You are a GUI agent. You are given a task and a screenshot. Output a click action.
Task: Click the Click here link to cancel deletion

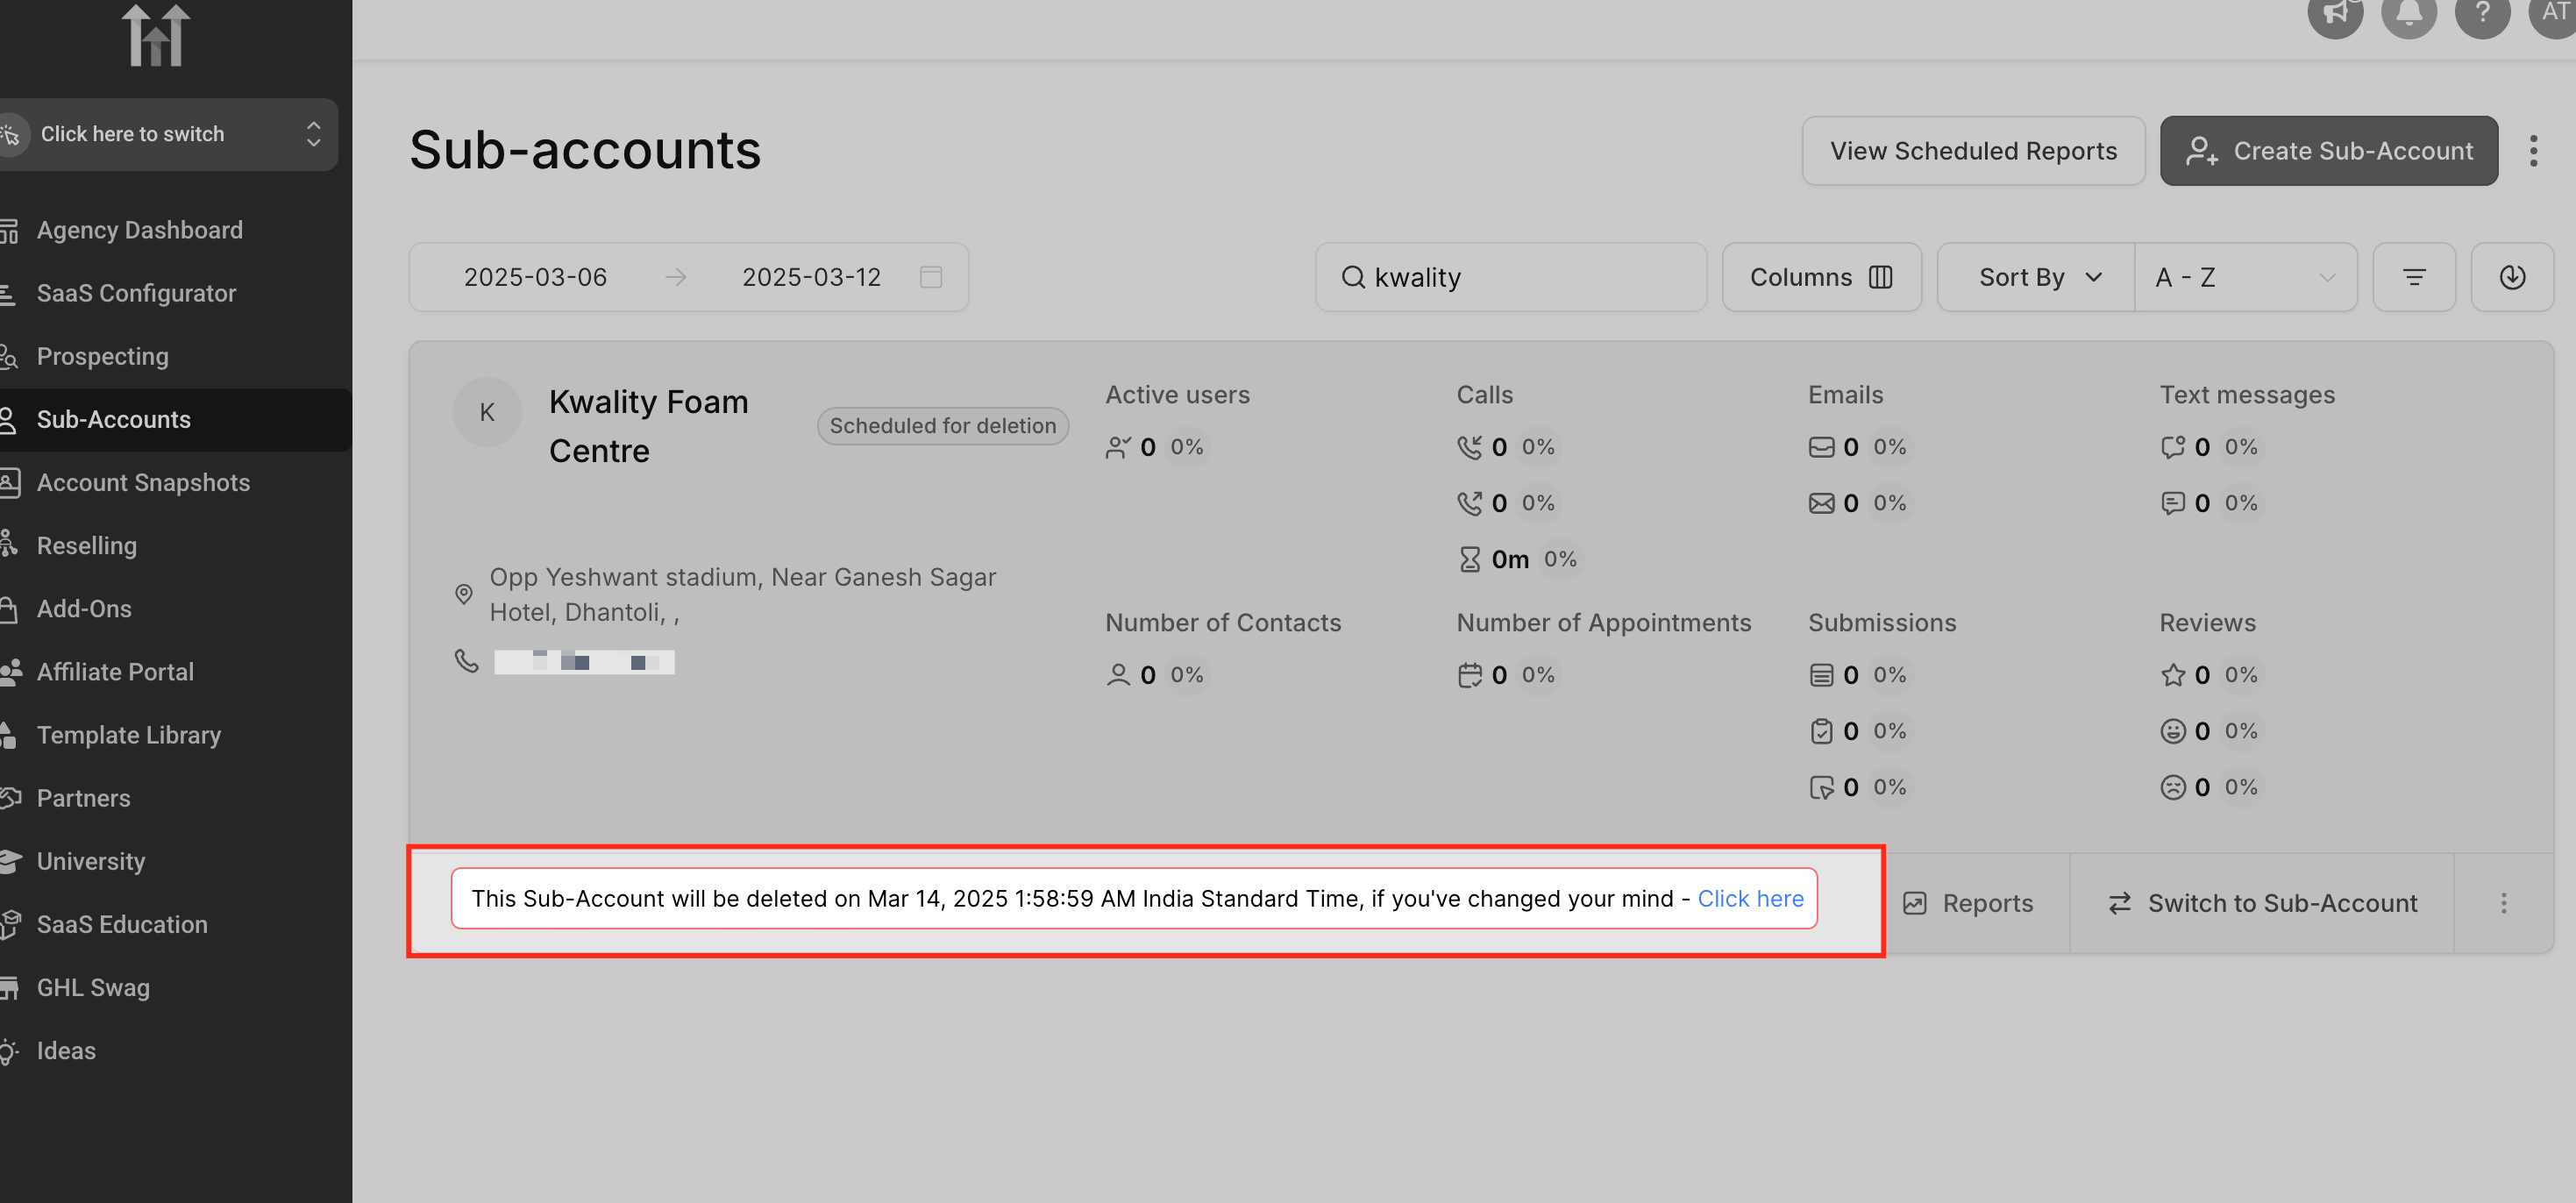(1750, 898)
